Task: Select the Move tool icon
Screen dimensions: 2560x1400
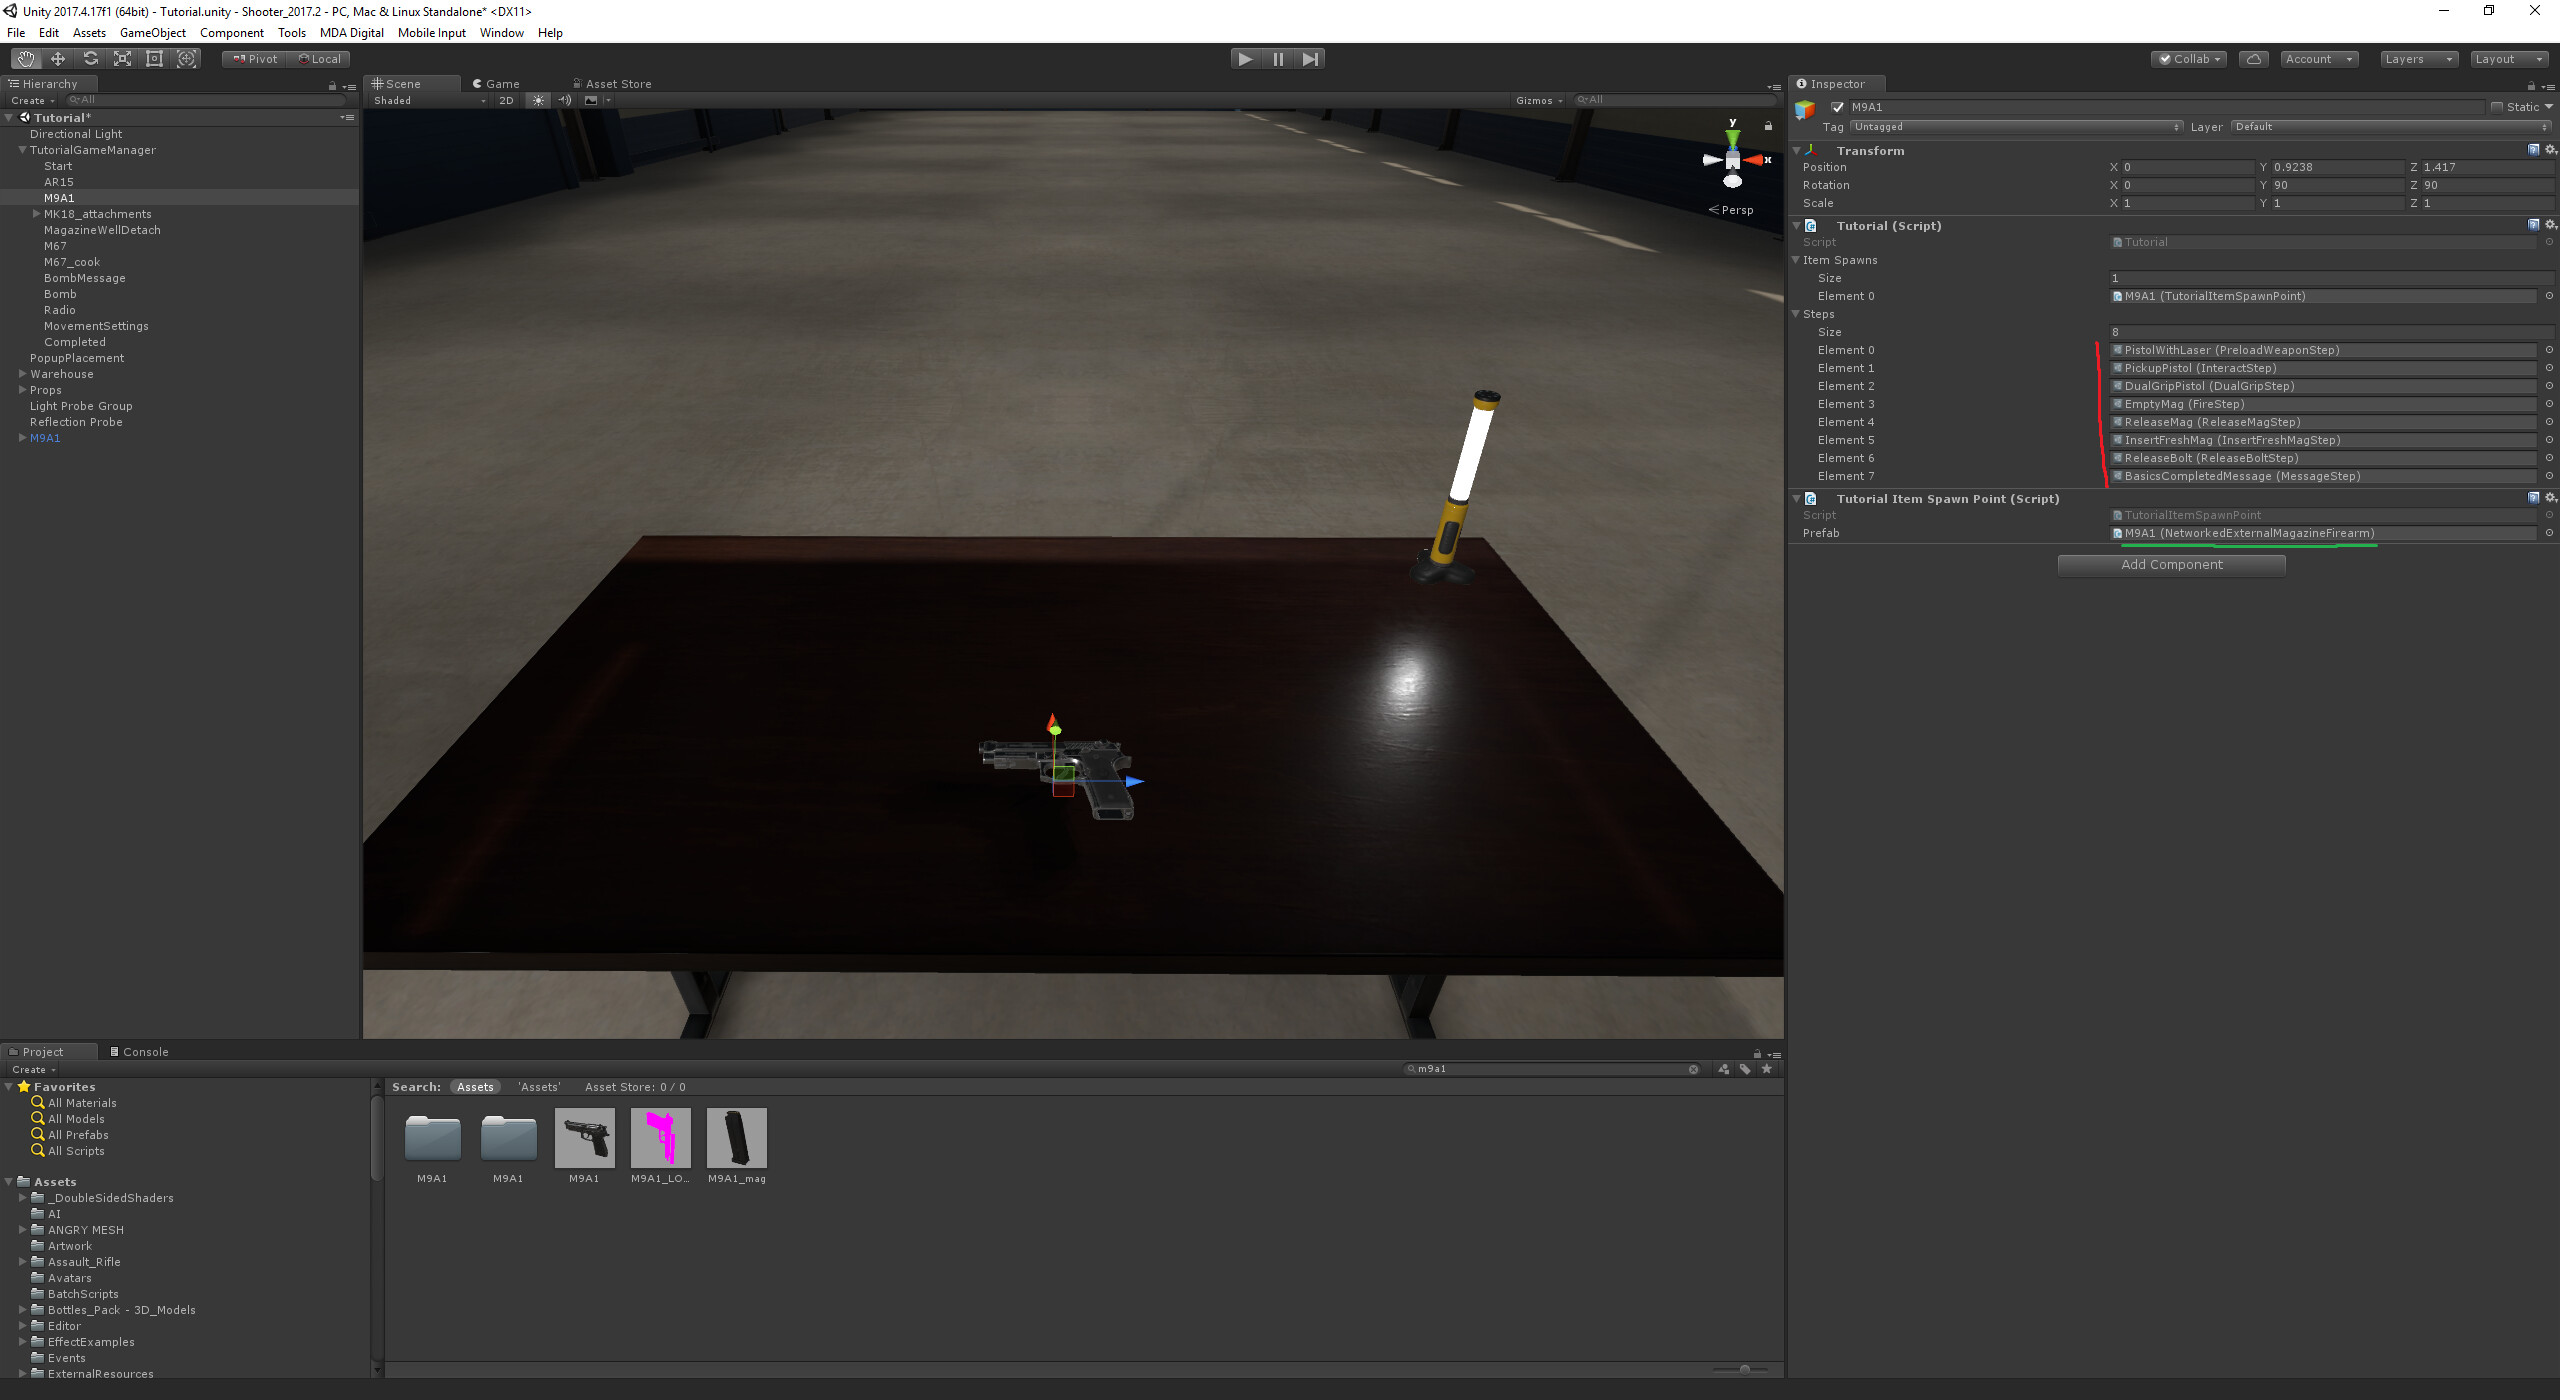Action: 58,59
